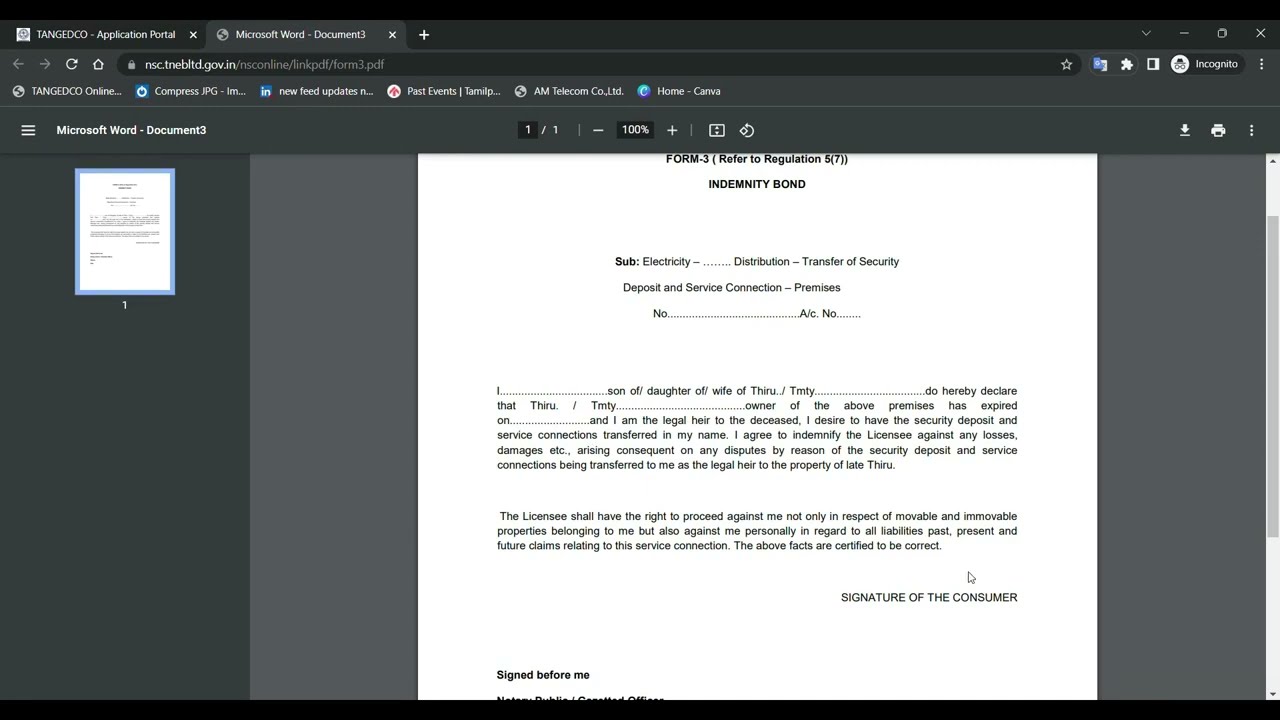Click the scrollbar up arrow
The image size is (1280, 720).
(x=1272, y=161)
